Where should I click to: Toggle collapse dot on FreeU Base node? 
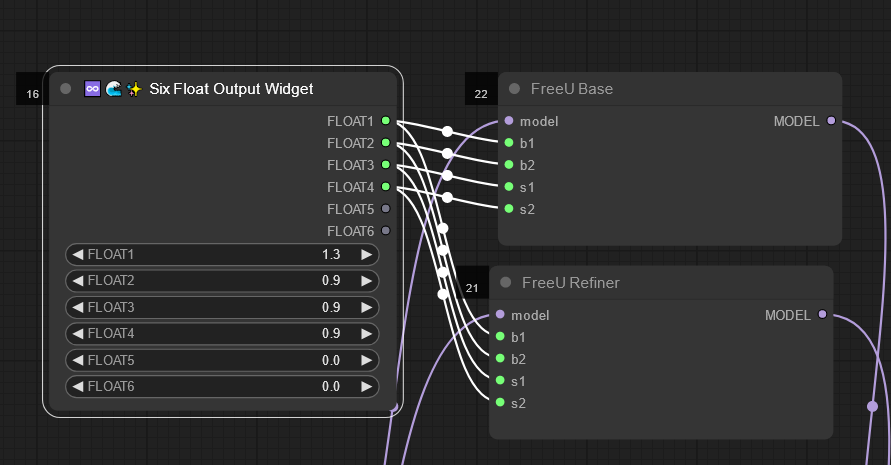tap(515, 89)
